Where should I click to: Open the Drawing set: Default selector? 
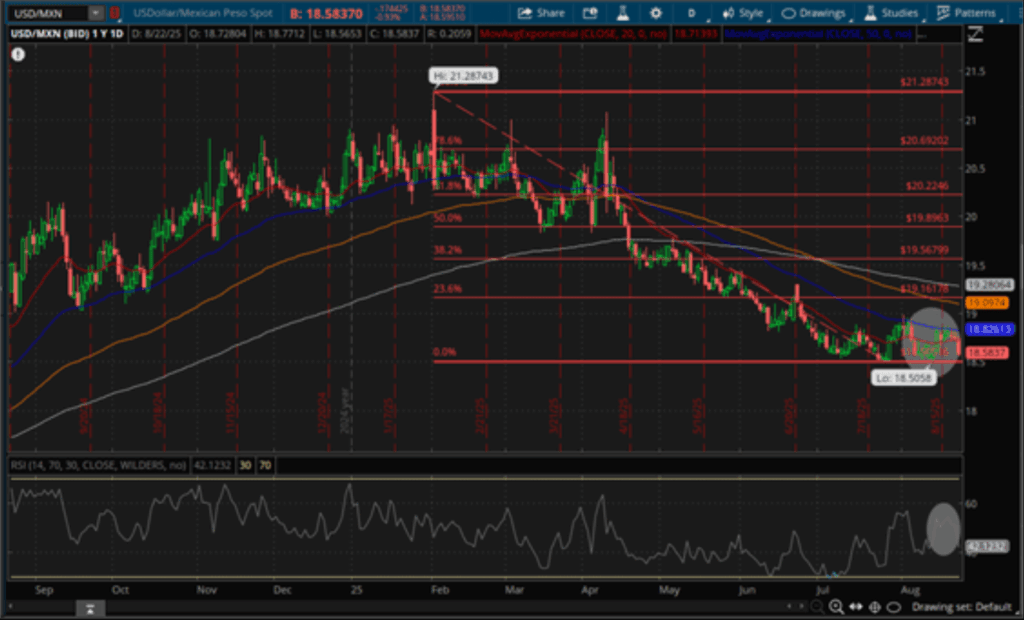[959, 607]
